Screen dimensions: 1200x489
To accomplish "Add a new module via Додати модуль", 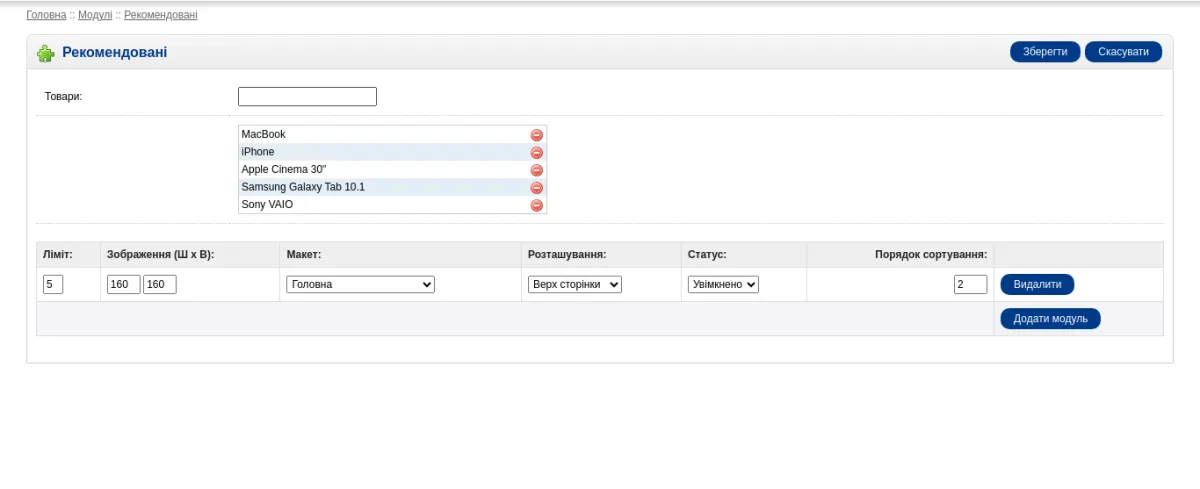I will coord(1050,319).
